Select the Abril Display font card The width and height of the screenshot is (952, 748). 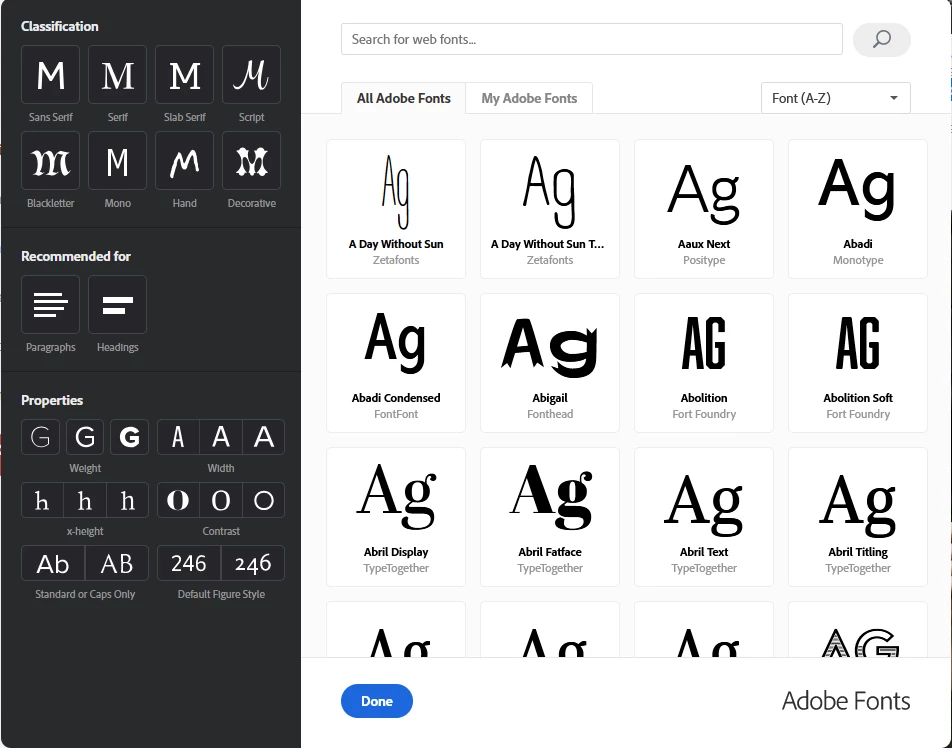(x=396, y=517)
